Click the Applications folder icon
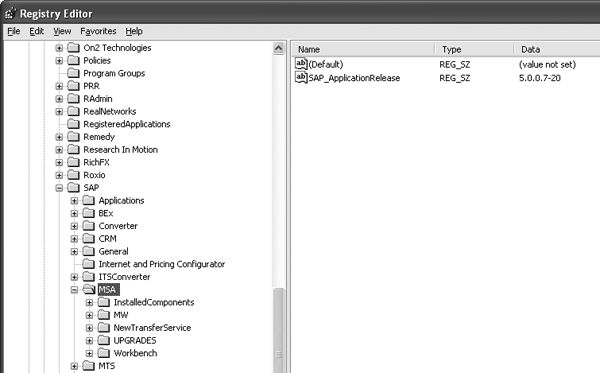The image size is (600, 373). [88, 200]
